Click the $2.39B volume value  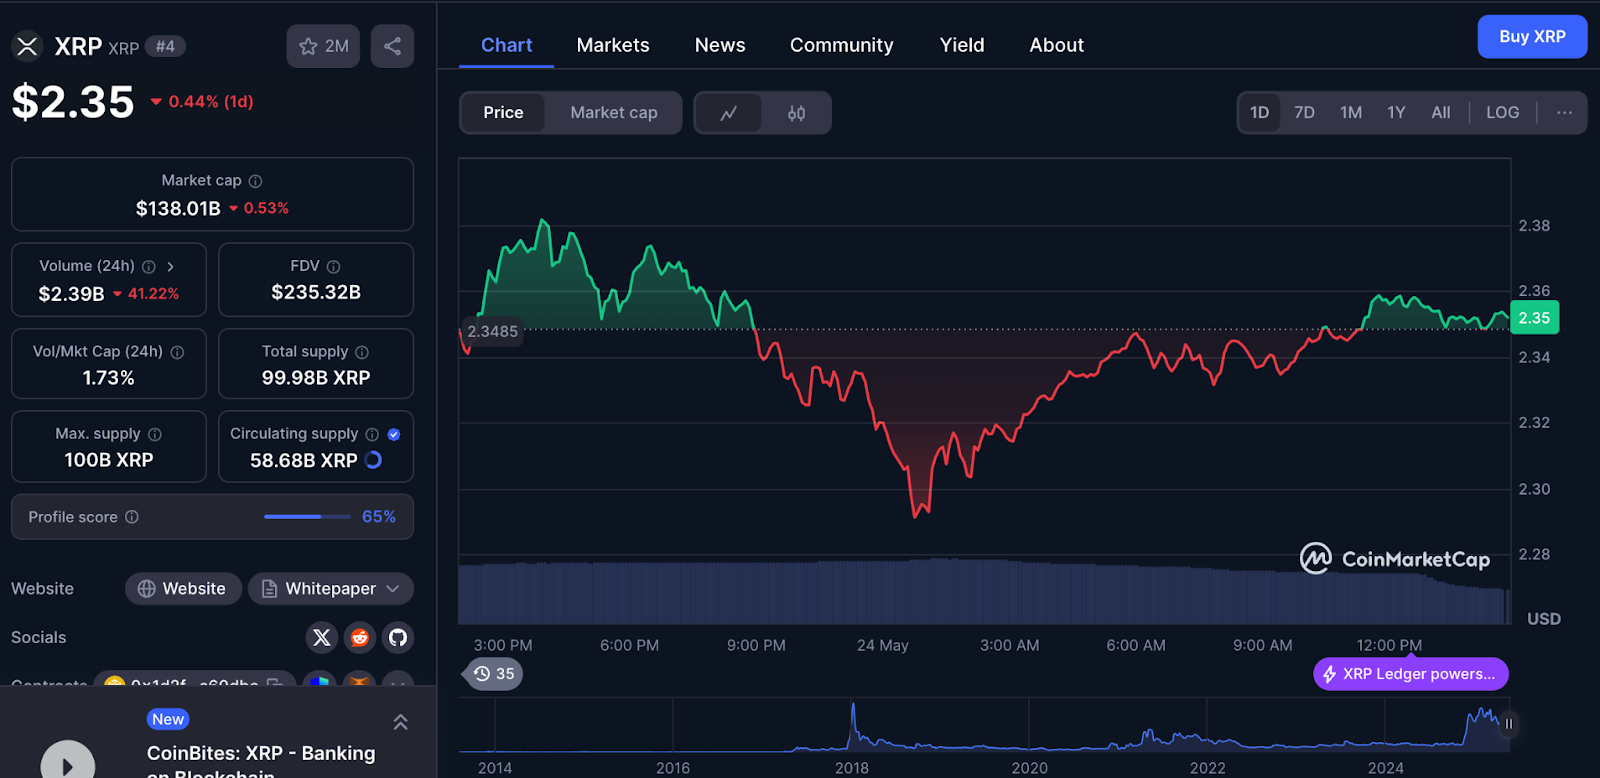click(71, 294)
